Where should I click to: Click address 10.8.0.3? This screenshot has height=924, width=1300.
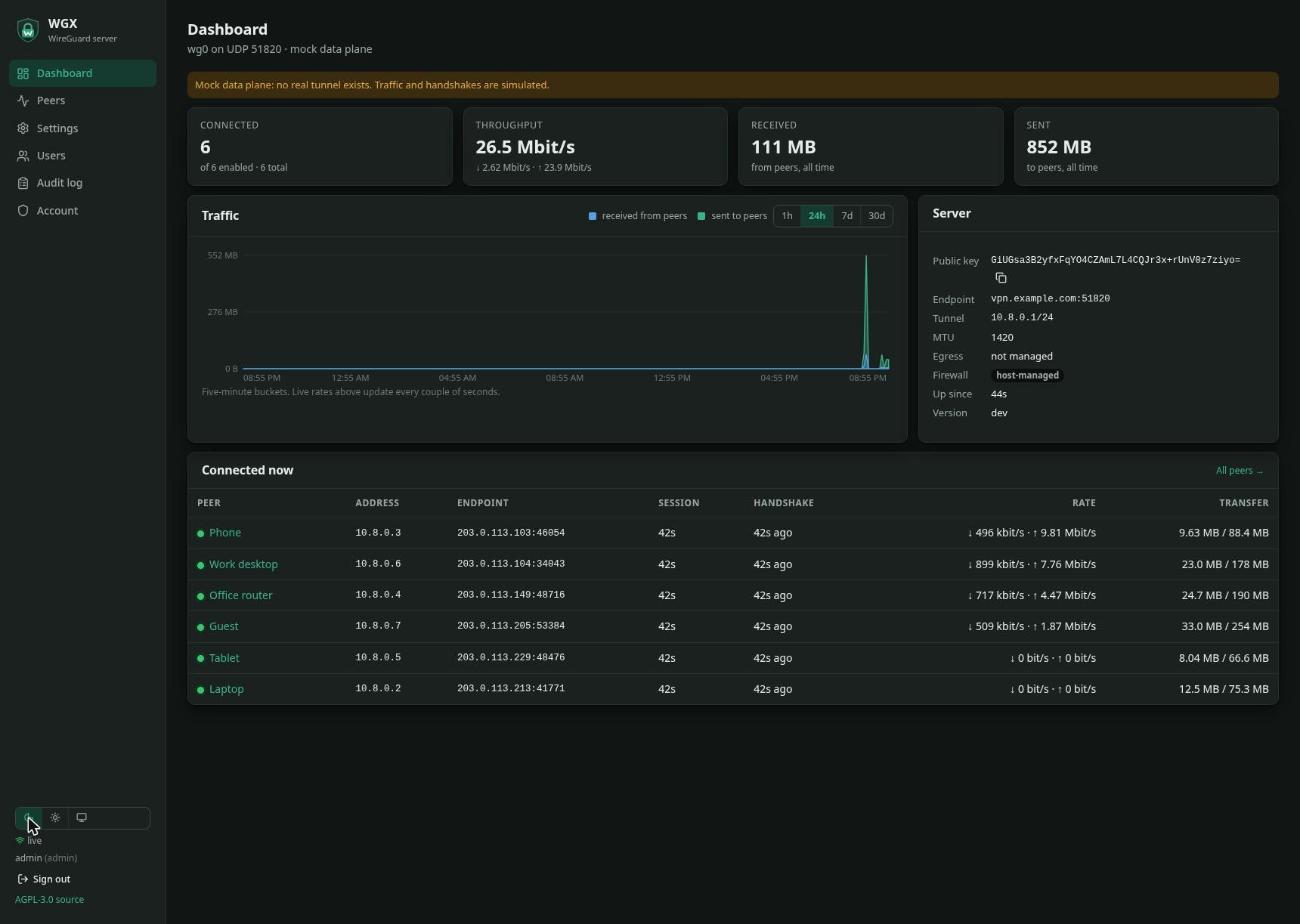point(378,533)
